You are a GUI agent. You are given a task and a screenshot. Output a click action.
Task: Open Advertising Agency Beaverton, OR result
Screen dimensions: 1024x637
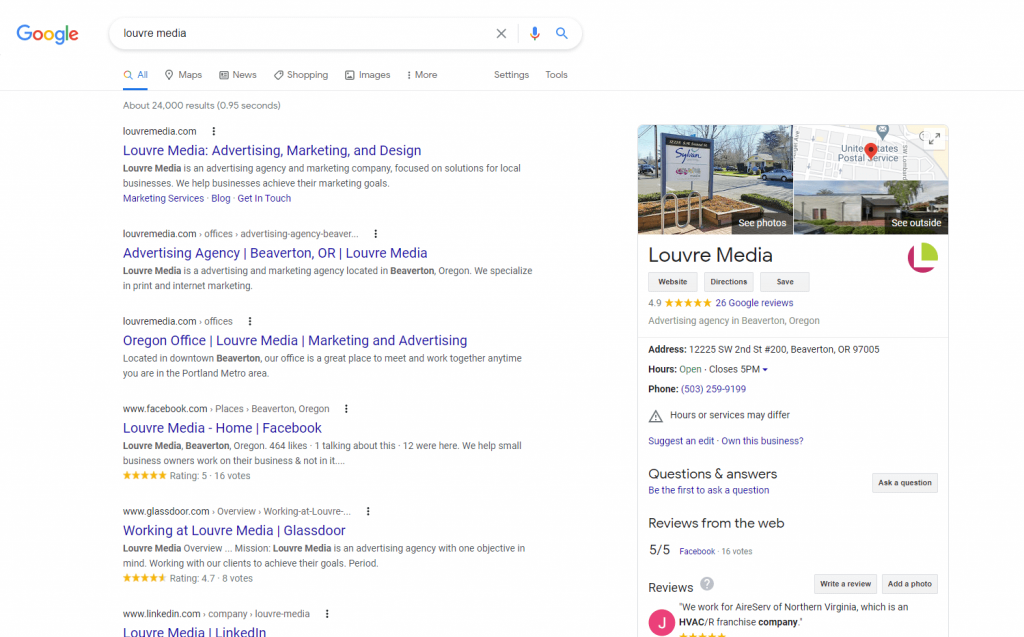pos(275,253)
